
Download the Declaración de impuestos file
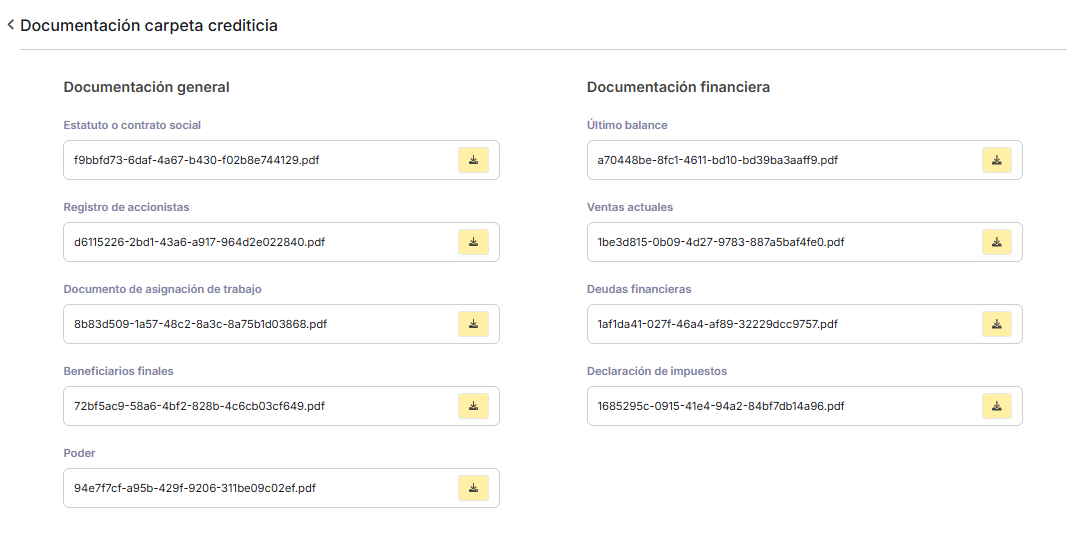(997, 406)
